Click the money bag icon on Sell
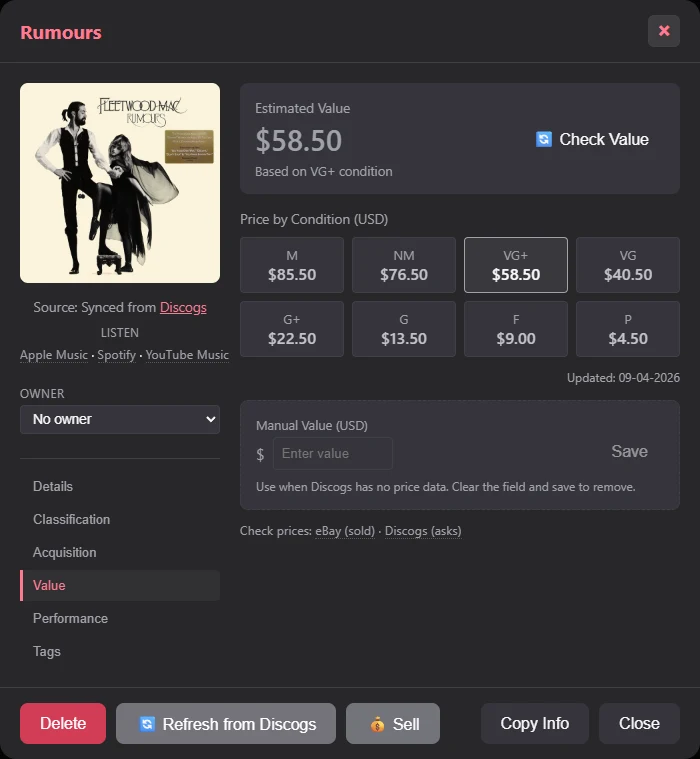Screen dimensions: 700x759 377,724
